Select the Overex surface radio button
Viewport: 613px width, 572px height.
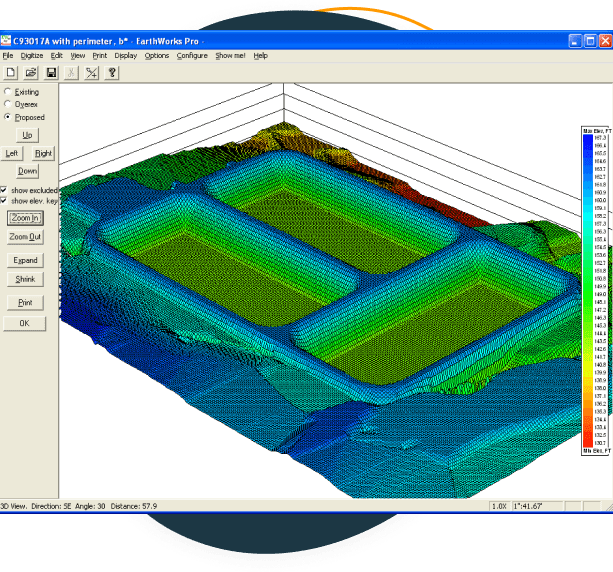click(x=7, y=104)
